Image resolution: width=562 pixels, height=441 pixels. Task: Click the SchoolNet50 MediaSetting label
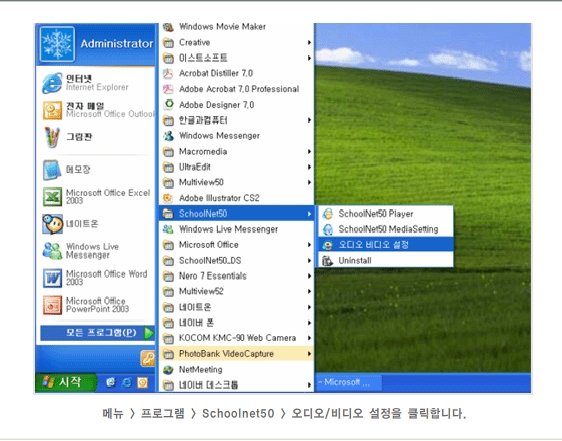[x=388, y=229]
